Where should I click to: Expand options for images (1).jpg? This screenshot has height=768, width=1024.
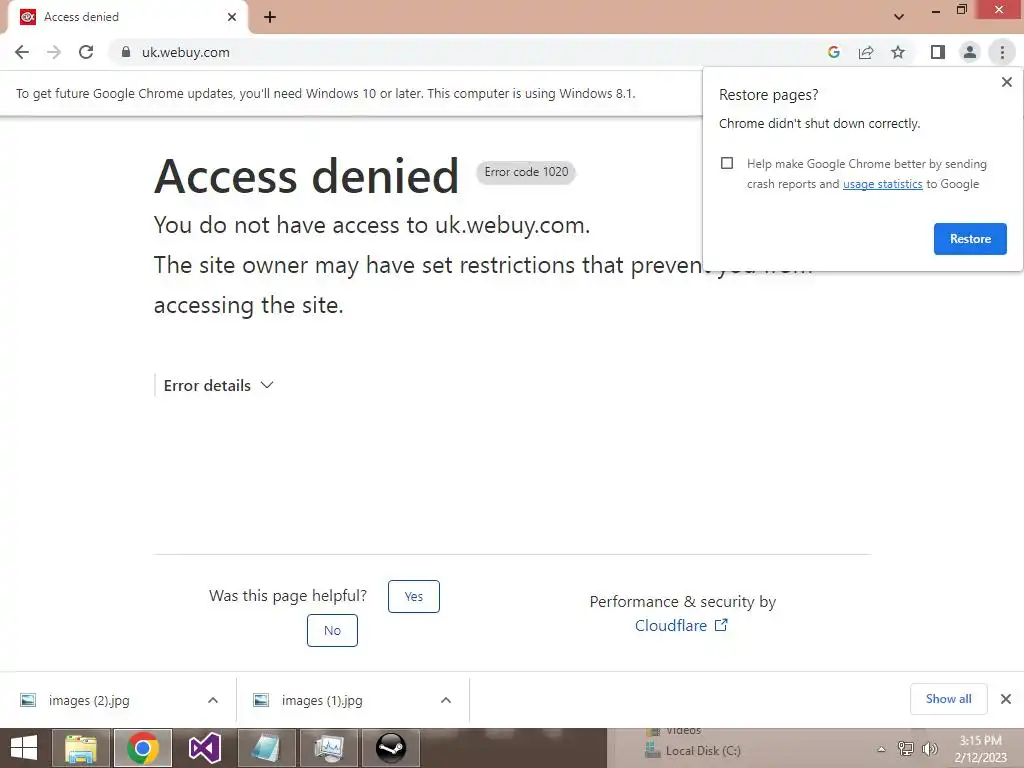click(446, 701)
